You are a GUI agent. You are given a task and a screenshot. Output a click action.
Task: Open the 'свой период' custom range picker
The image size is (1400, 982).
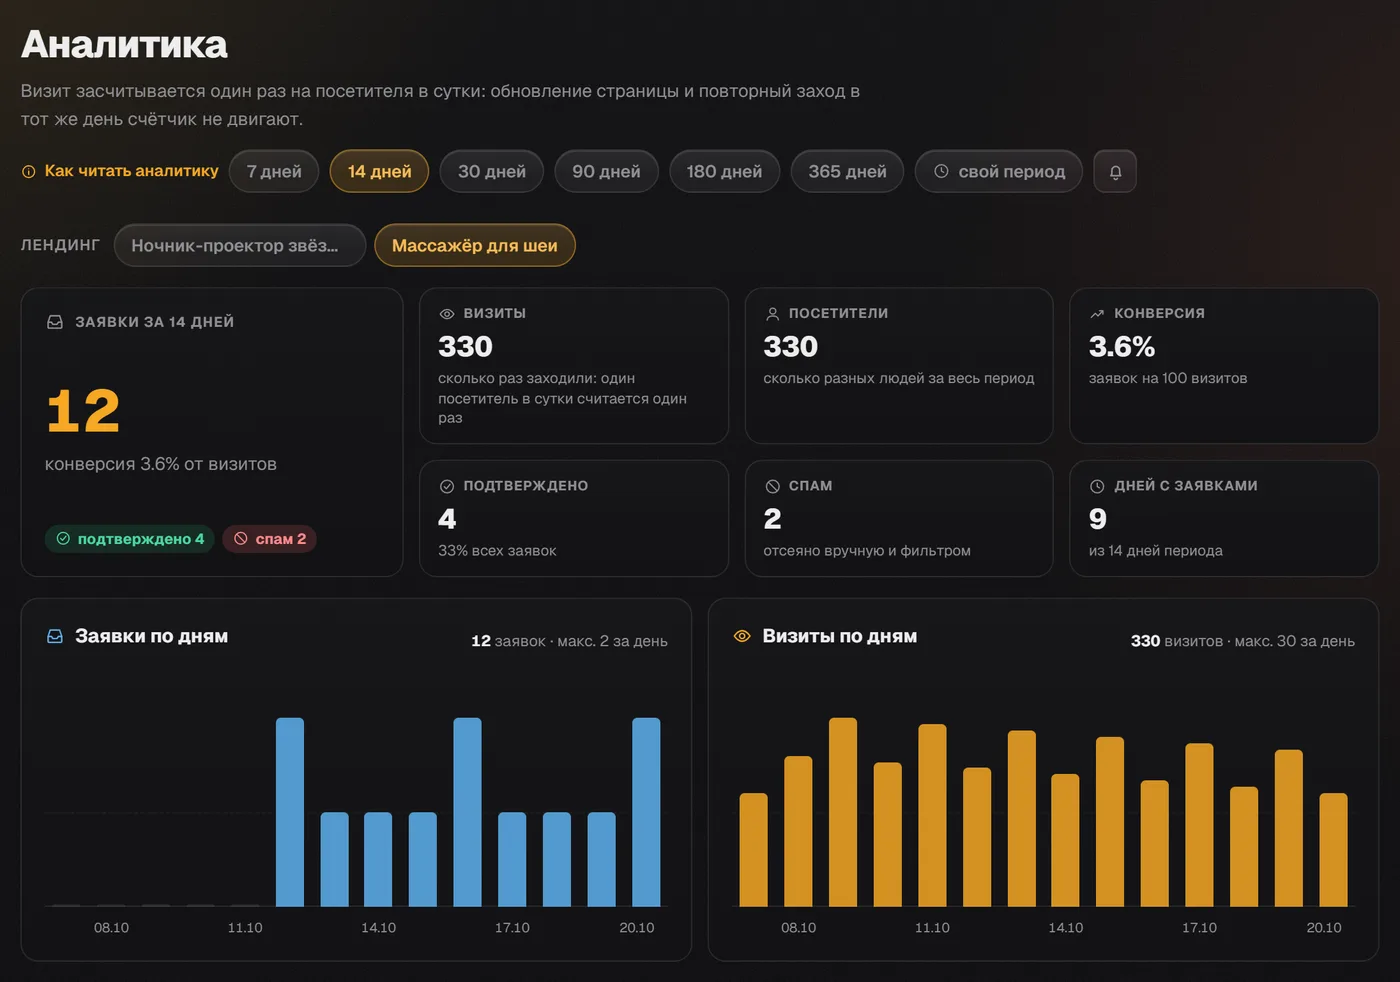click(x=999, y=172)
